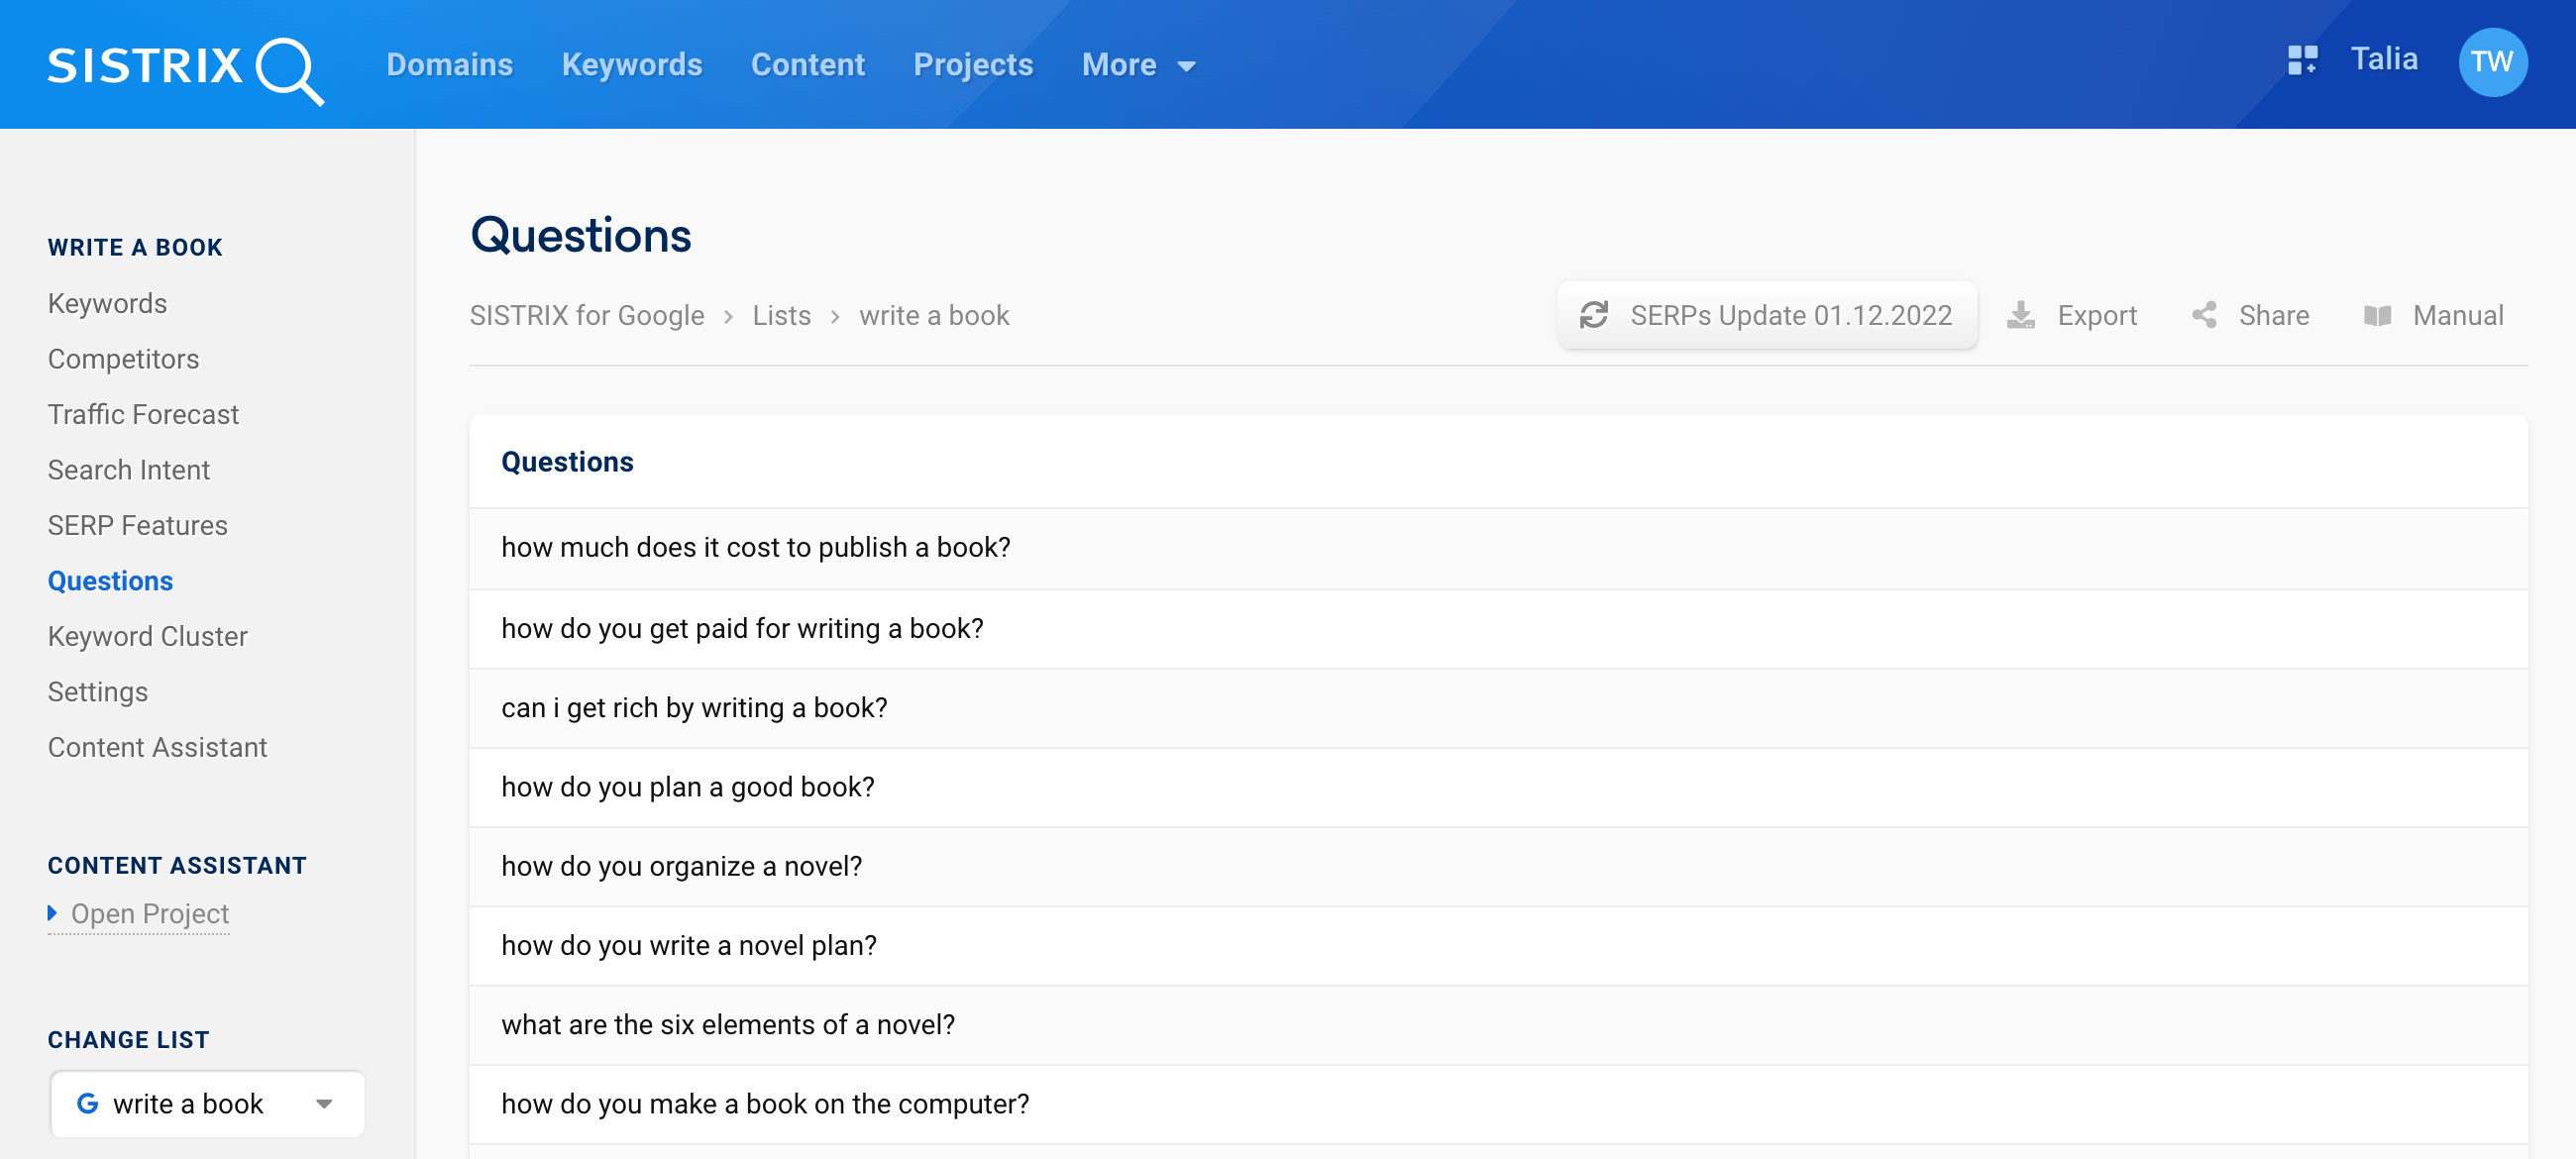Click the SERPs Update 01.12.2022 button
This screenshot has width=2576, height=1159.
pyautogui.click(x=1766, y=315)
